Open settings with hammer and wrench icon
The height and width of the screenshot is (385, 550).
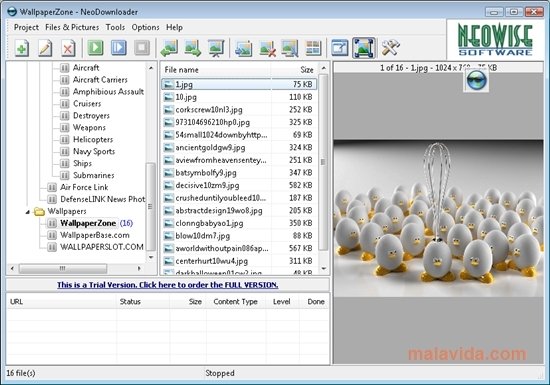[x=390, y=48]
